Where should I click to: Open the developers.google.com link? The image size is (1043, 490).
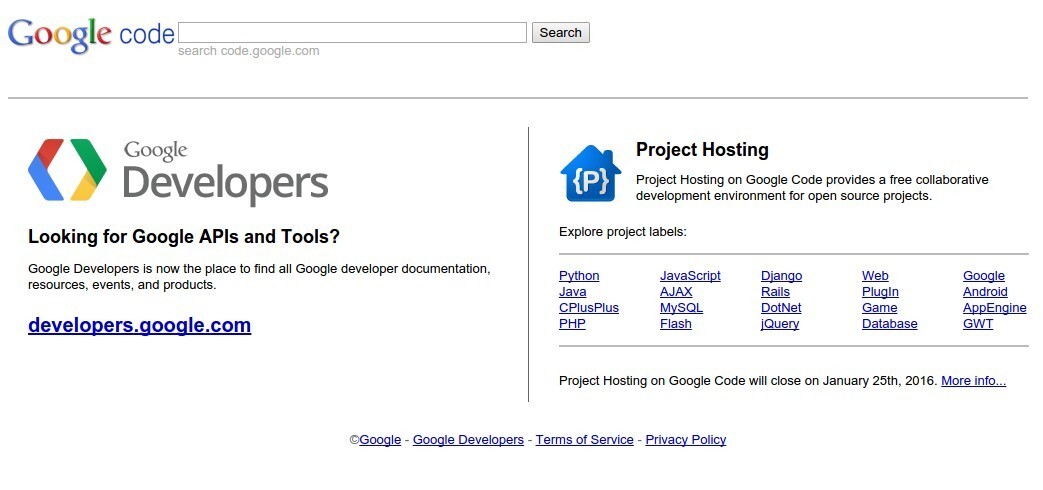pyautogui.click(x=140, y=325)
